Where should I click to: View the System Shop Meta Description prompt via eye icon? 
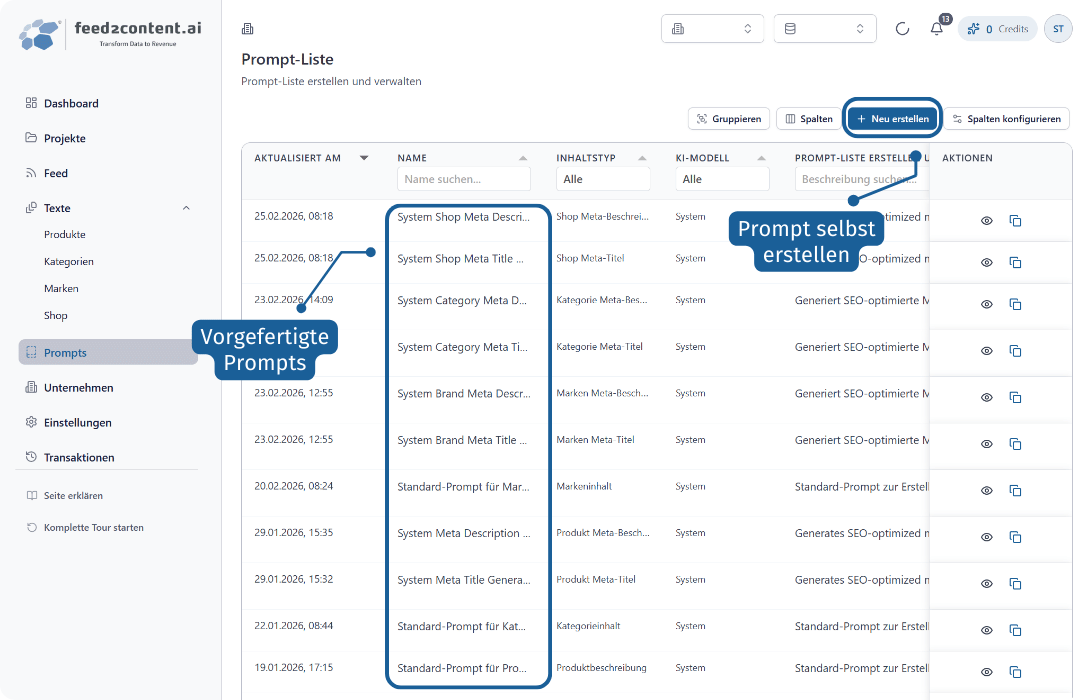click(x=986, y=221)
